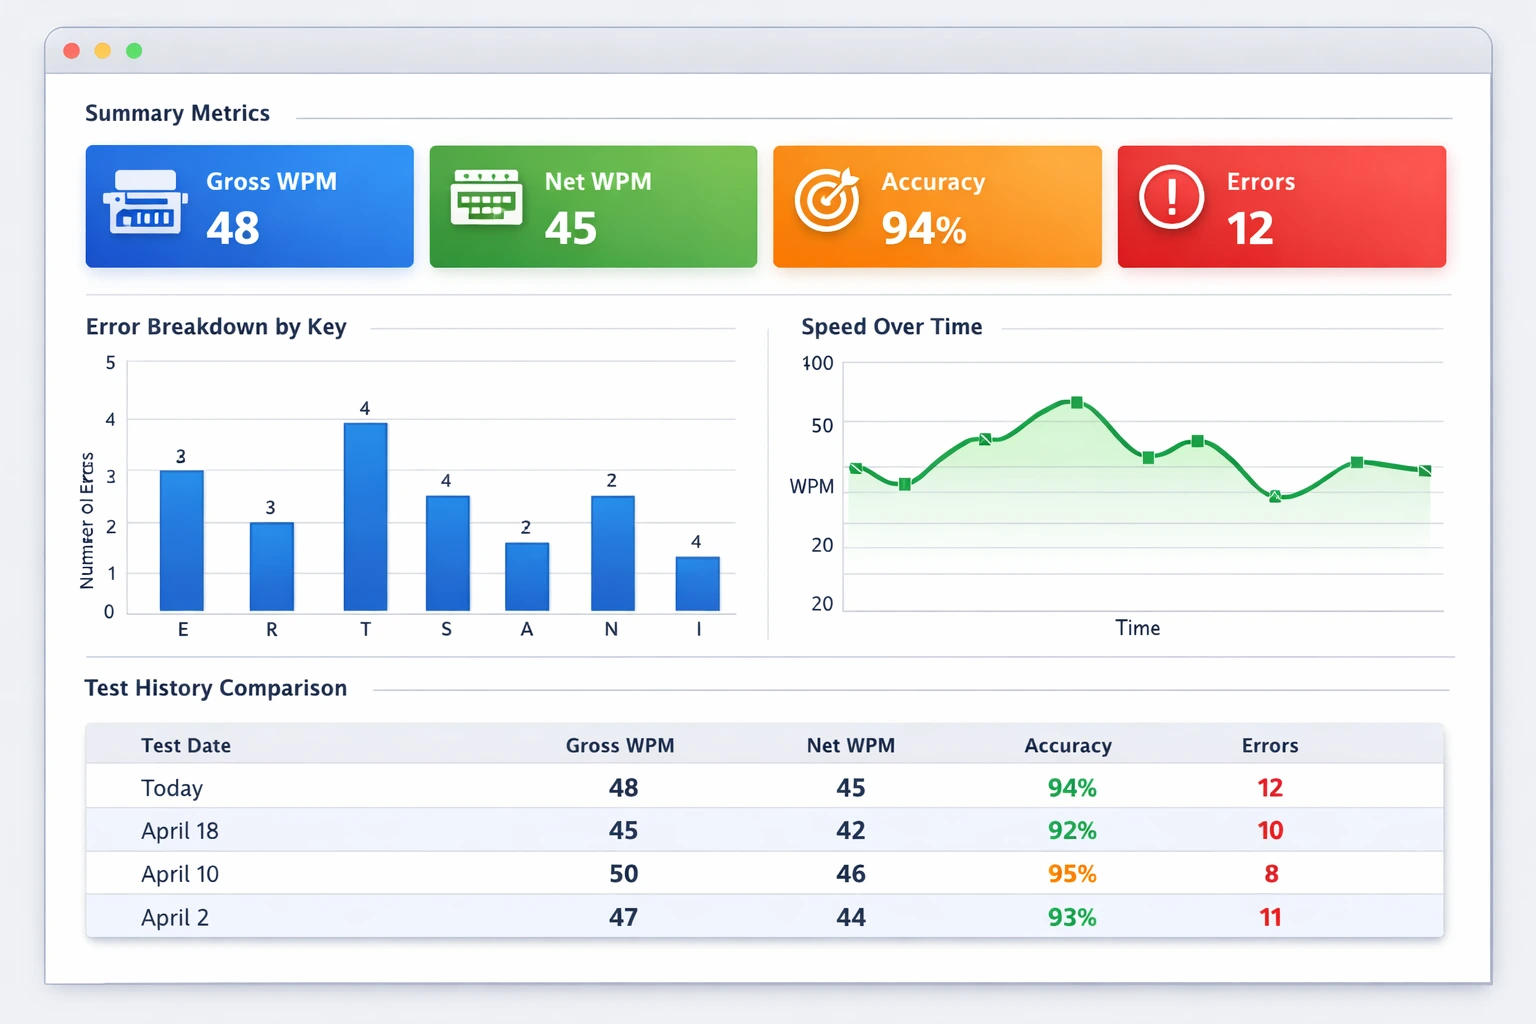
Task: Toggle the Gross WPM summary card
Action: click(249, 206)
